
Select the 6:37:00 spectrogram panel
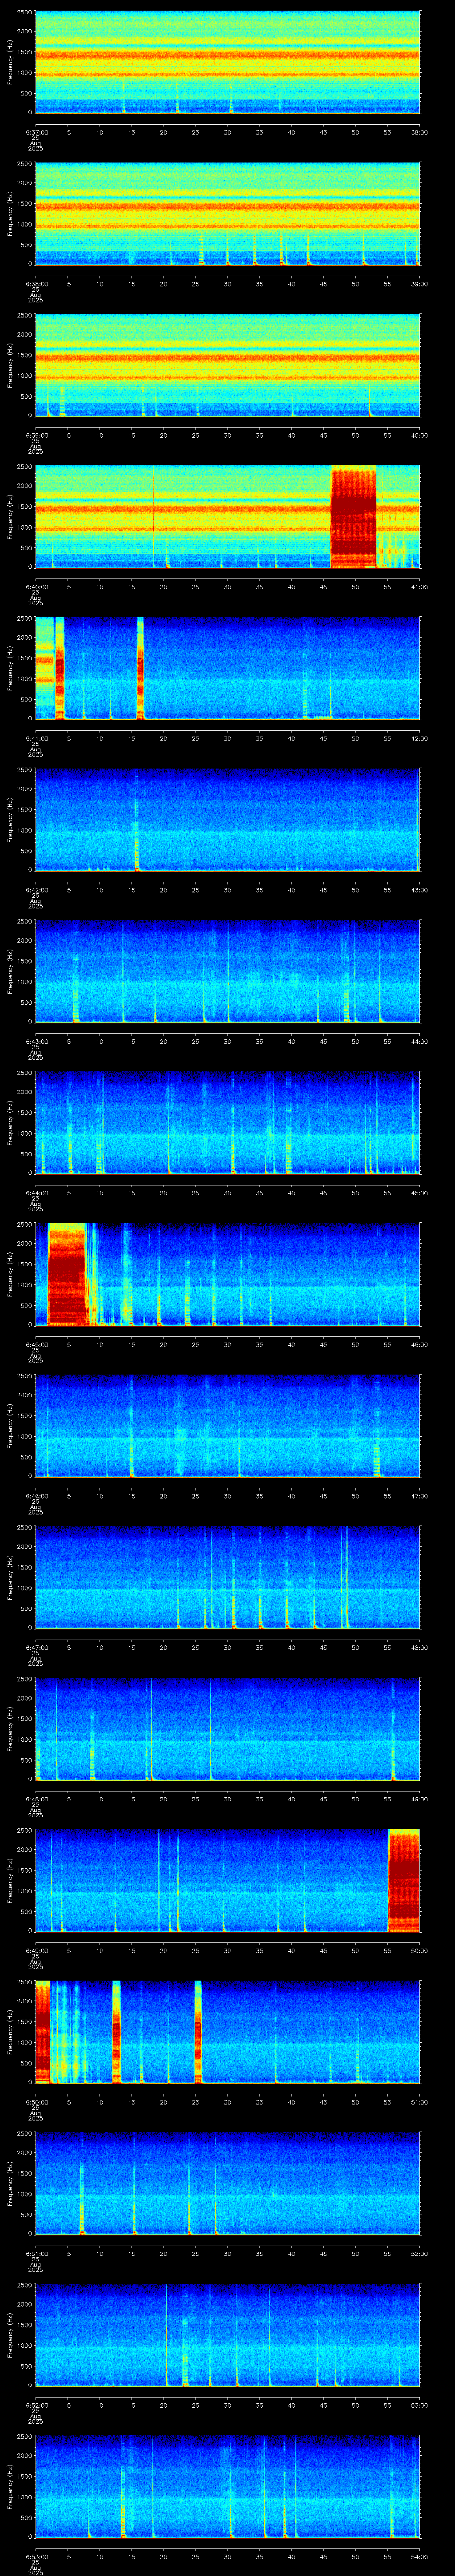click(x=227, y=62)
